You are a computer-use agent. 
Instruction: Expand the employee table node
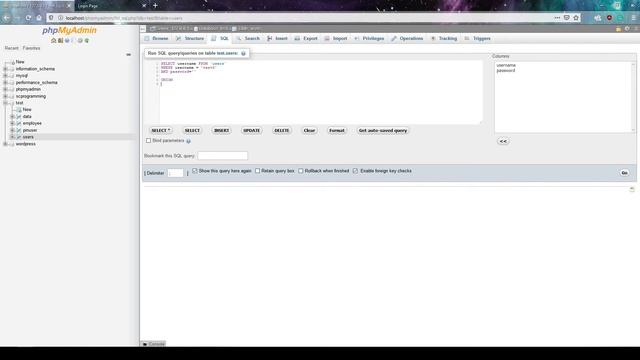[x=12, y=123]
